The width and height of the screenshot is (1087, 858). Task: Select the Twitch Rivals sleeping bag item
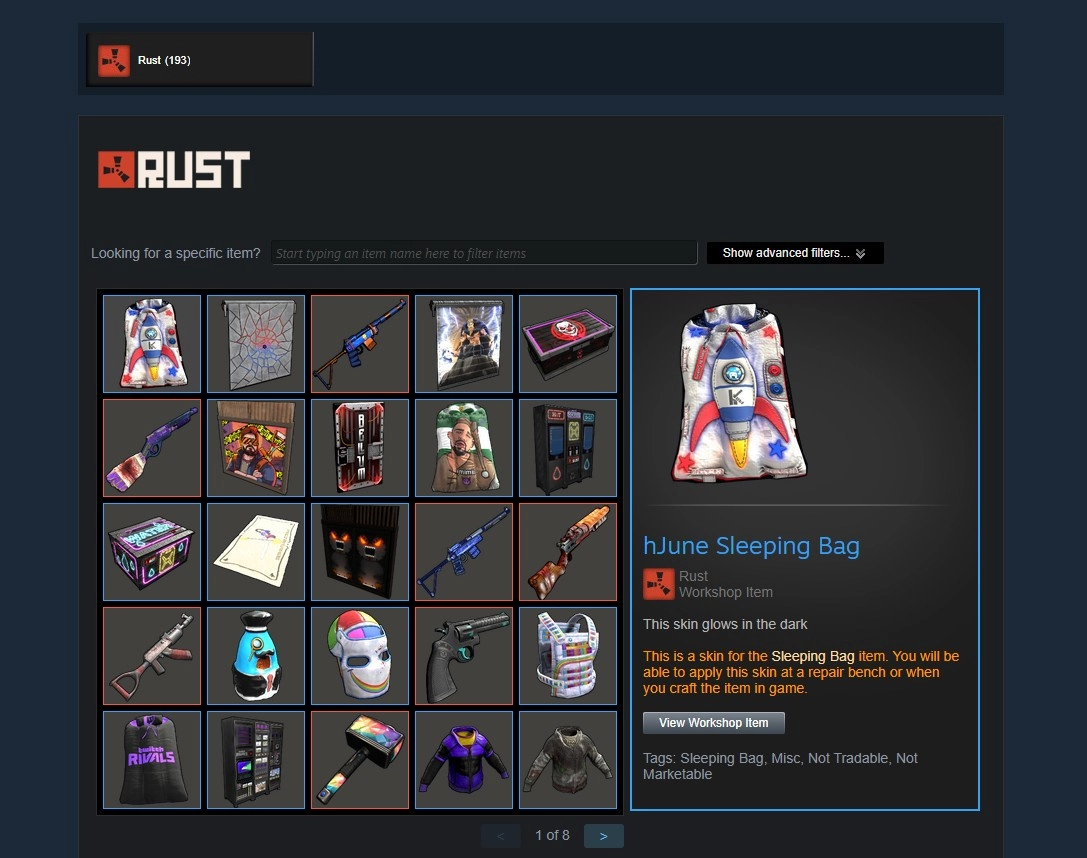click(152, 760)
